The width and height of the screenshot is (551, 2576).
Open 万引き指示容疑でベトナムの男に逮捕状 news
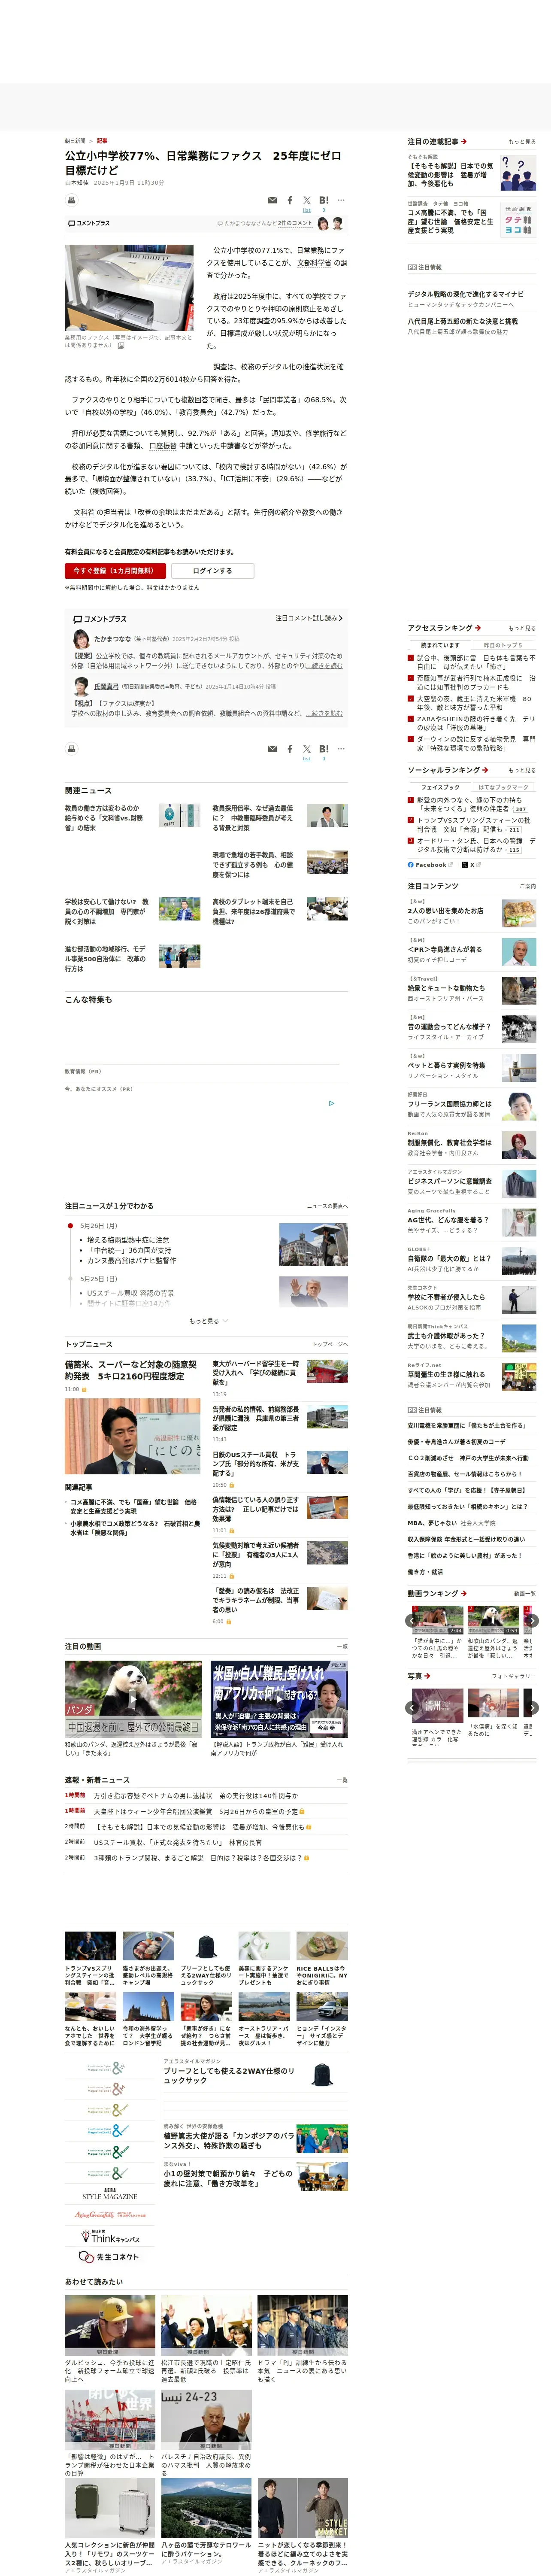[x=196, y=1795]
